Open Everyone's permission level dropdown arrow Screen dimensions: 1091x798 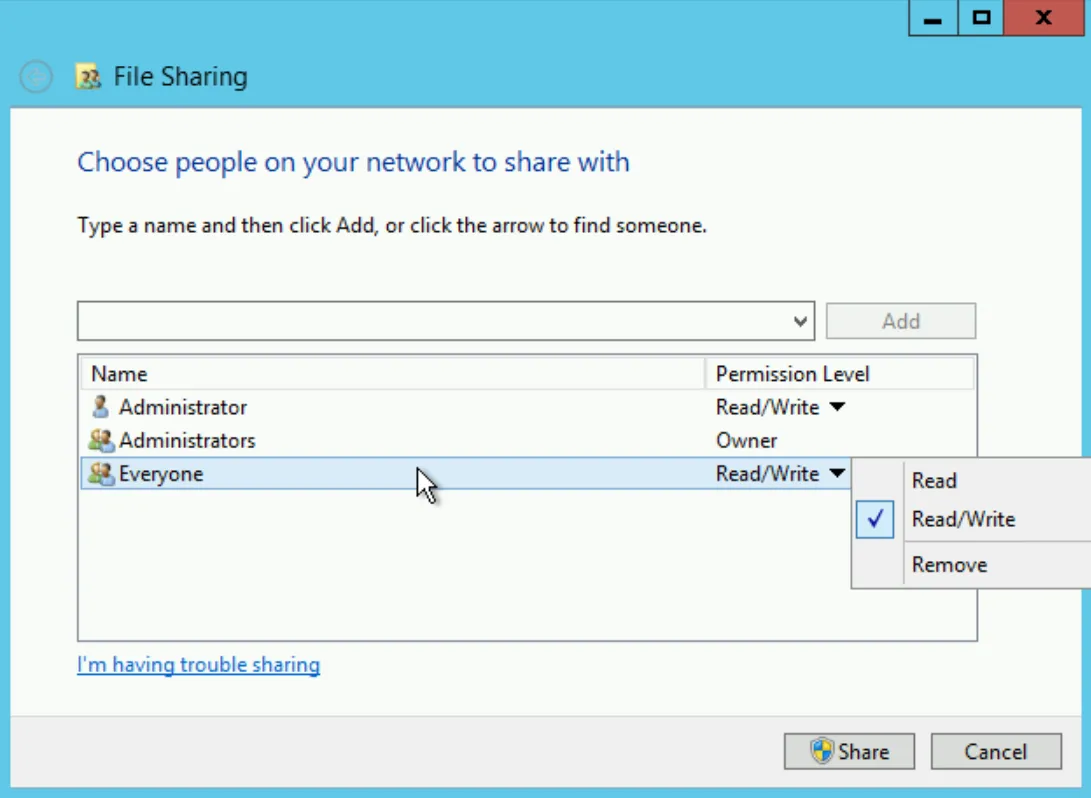(x=837, y=474)
